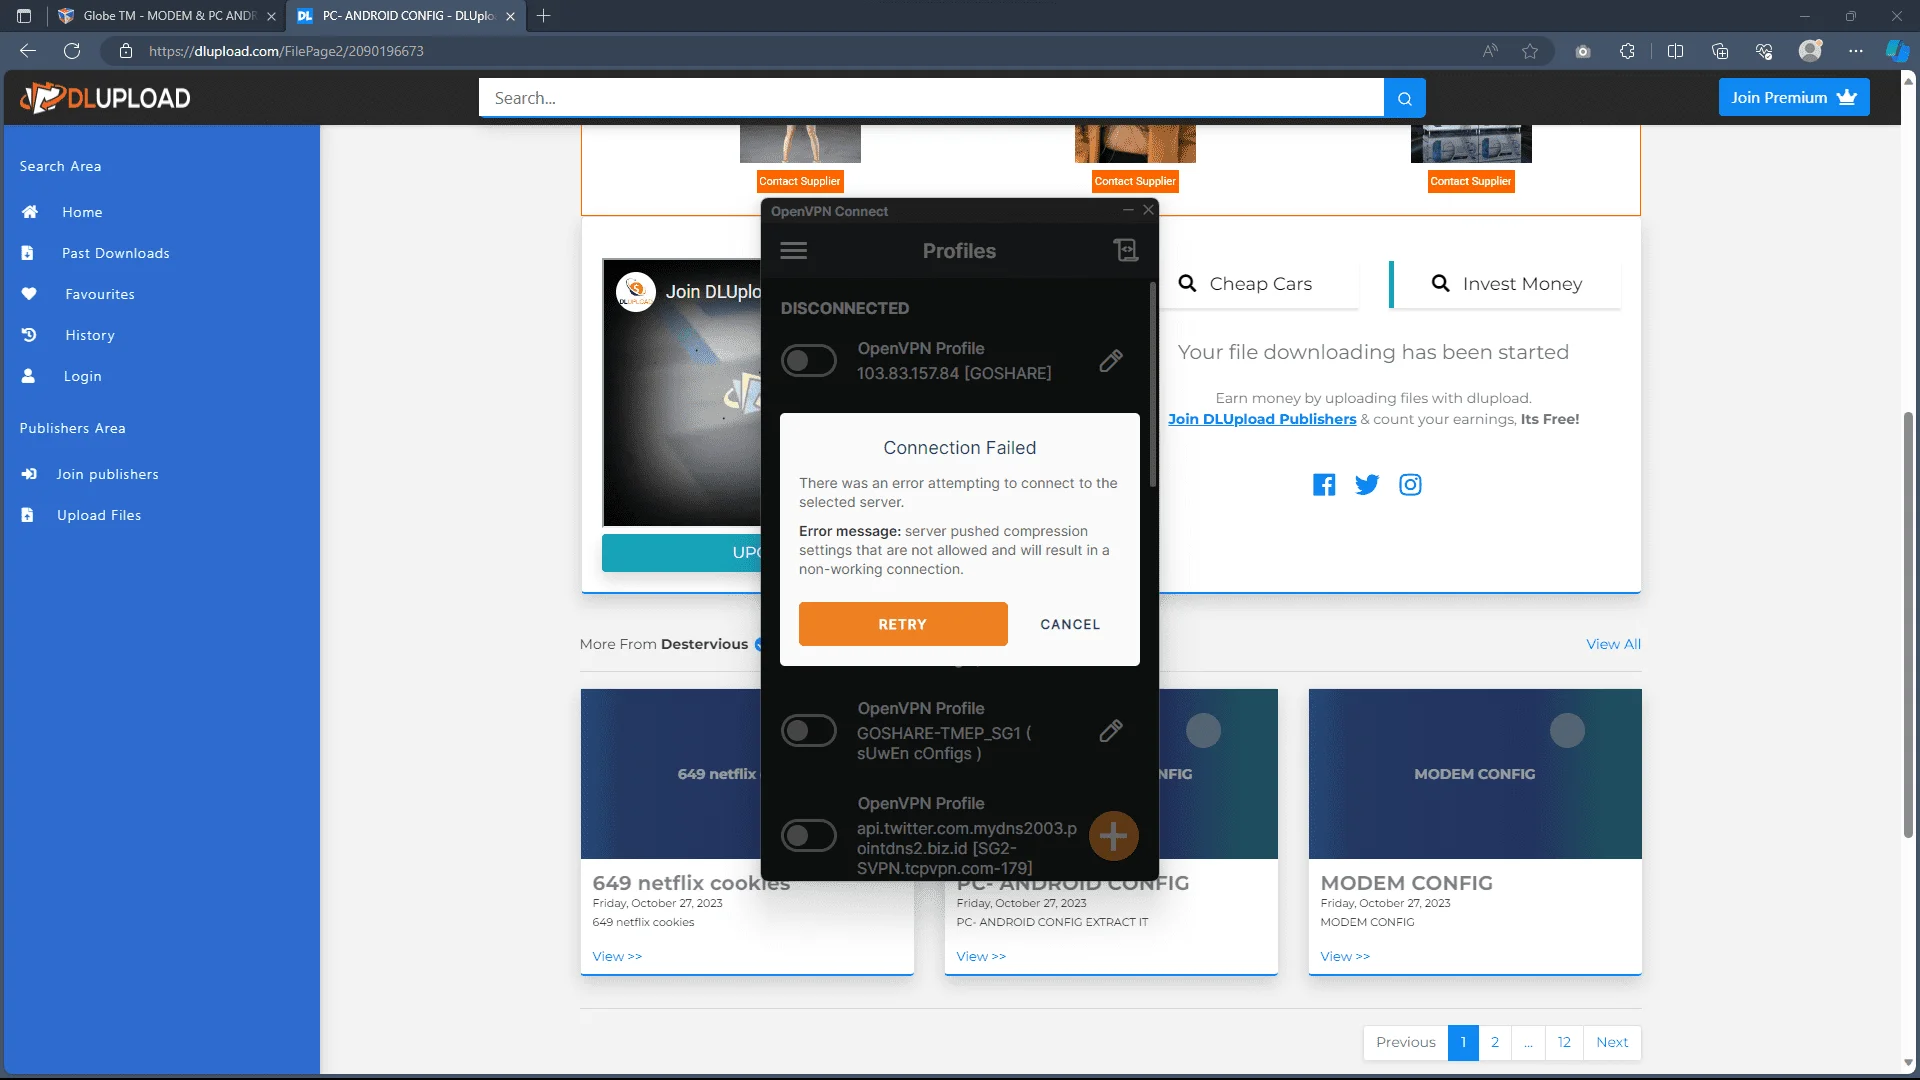
Task: Edit the GOSHARE-TMEP_SG1 profile
Action: (1111, 731)
